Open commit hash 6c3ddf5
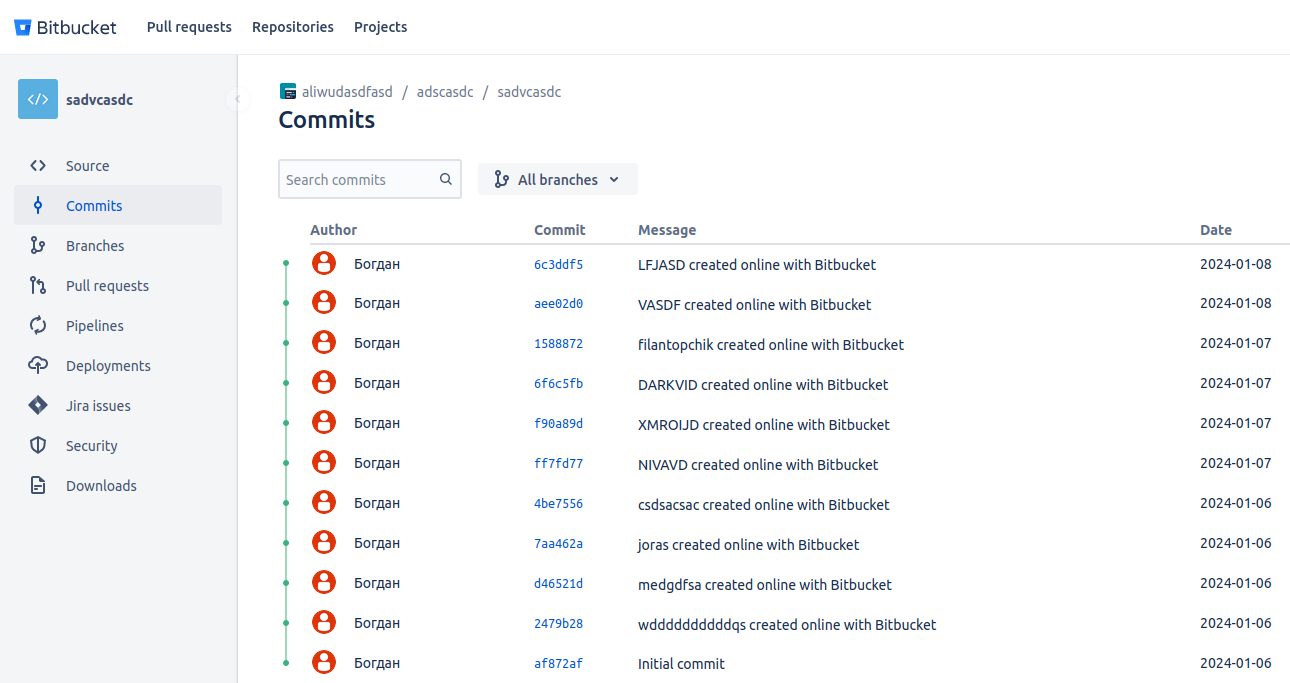The width and height of the screenshot is (1290, 683). (558, 265)
